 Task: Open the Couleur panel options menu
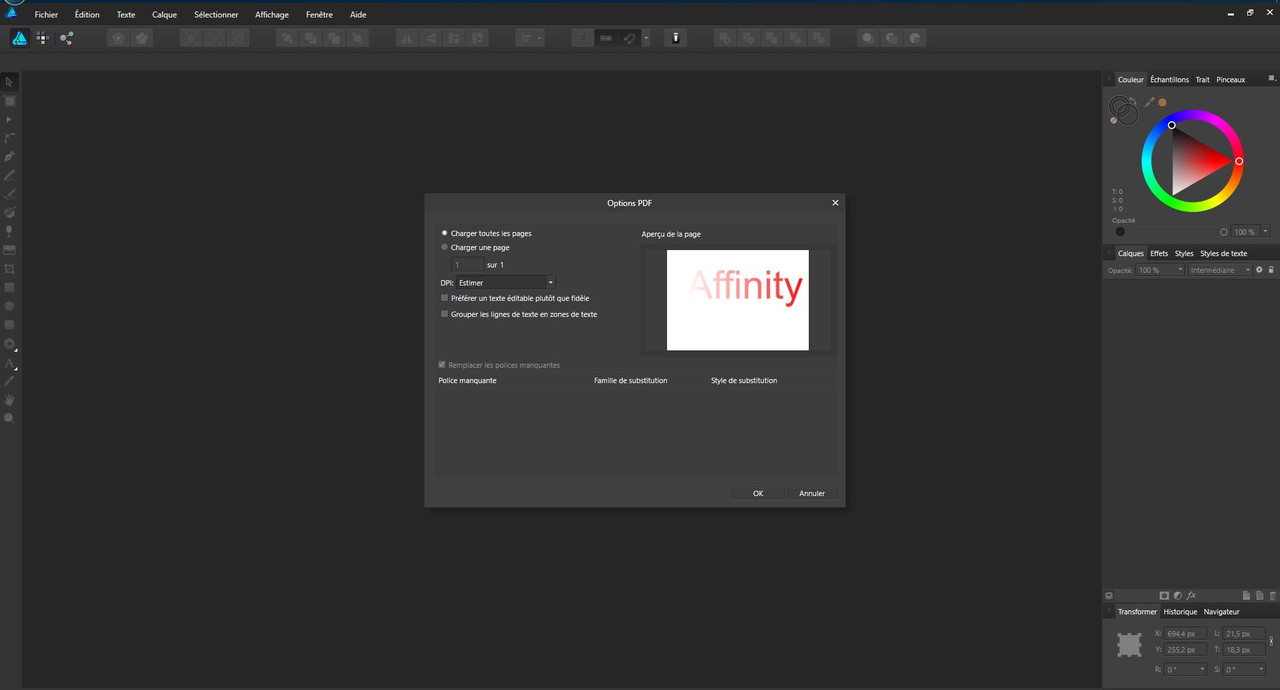1272,78
